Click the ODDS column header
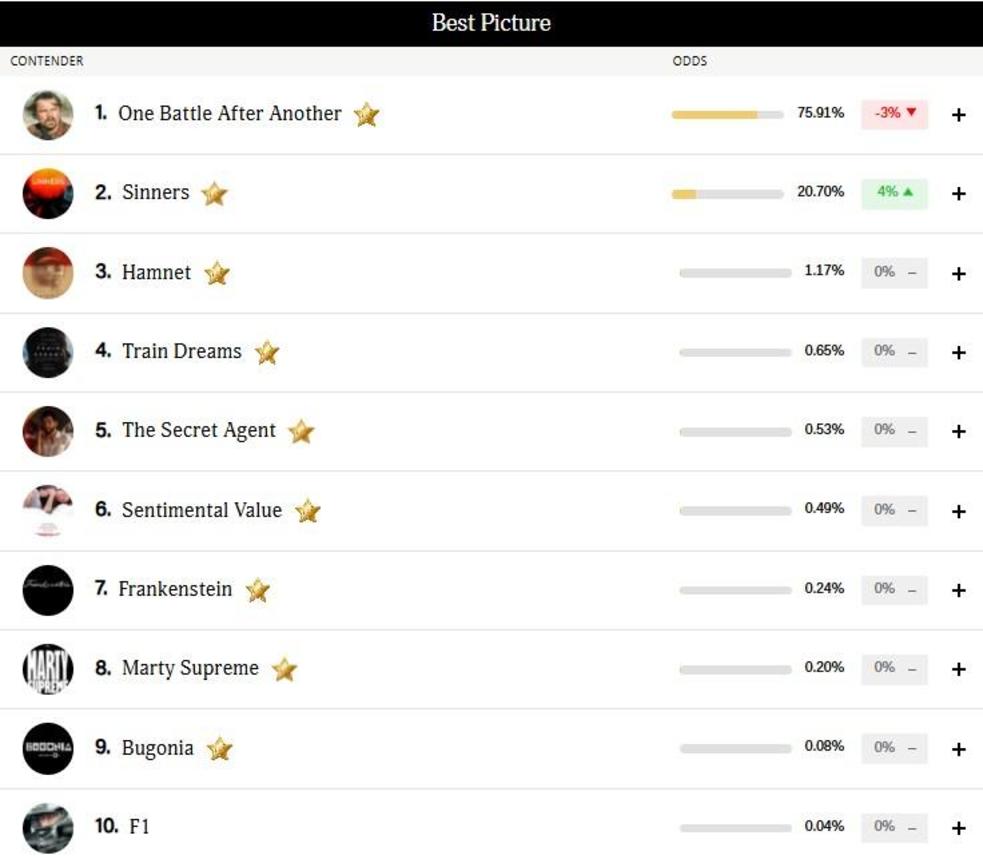The width and height of the screenshot is (983, 867). (x=689, y=61)
